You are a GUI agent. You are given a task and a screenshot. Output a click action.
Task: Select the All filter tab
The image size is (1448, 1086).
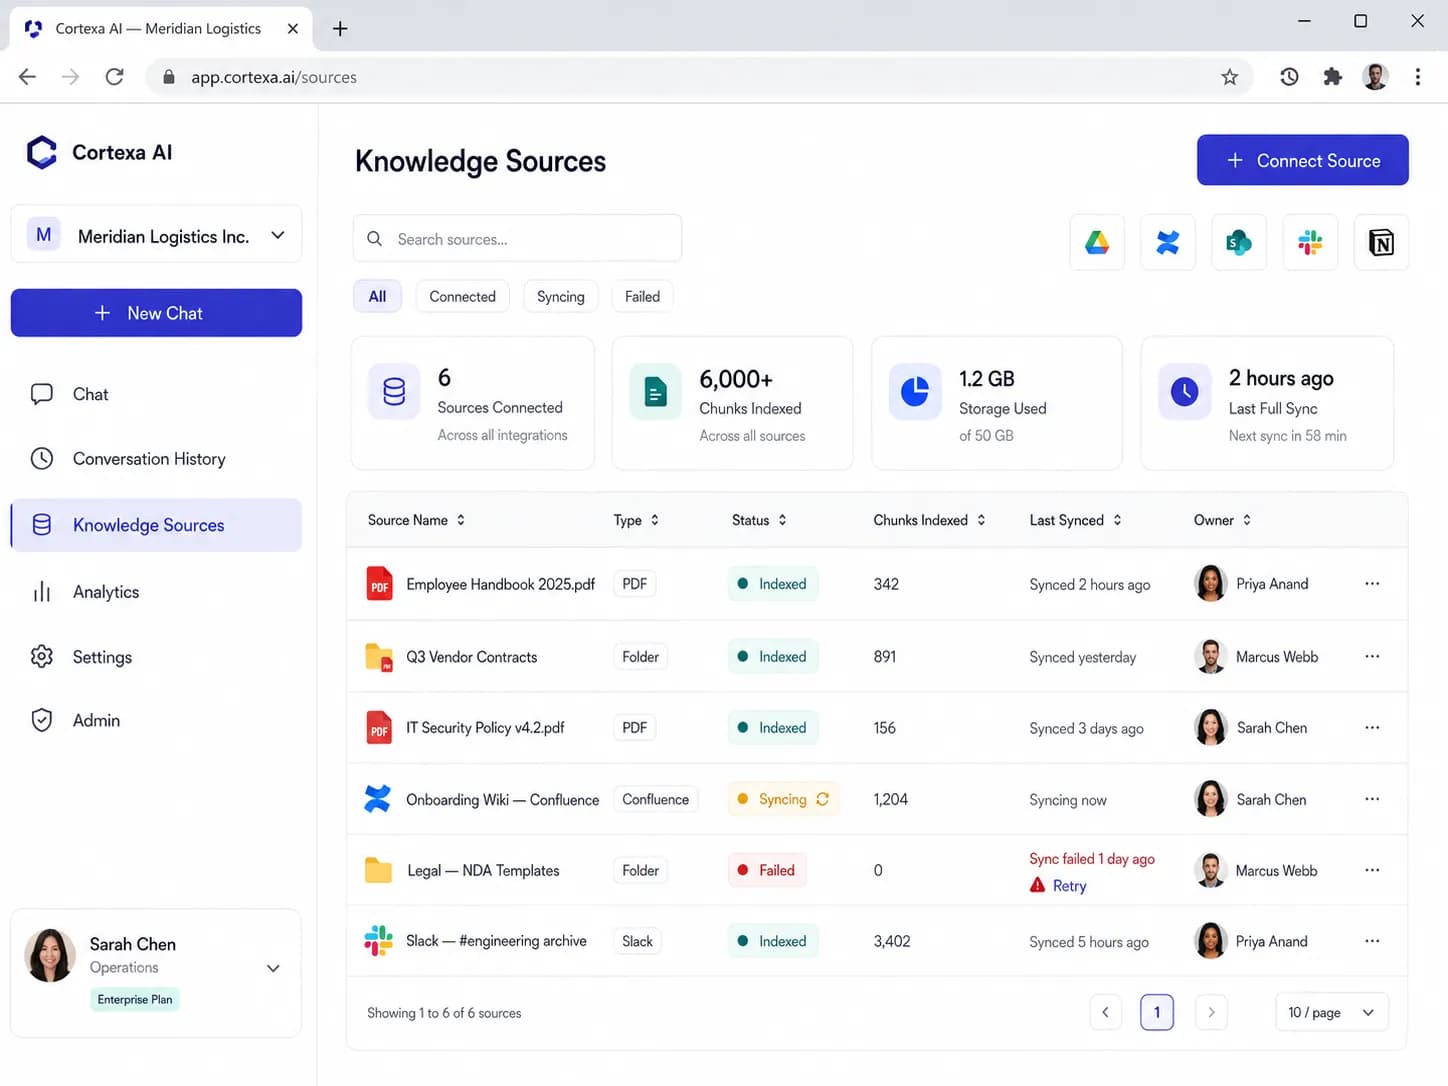[377, 296]
